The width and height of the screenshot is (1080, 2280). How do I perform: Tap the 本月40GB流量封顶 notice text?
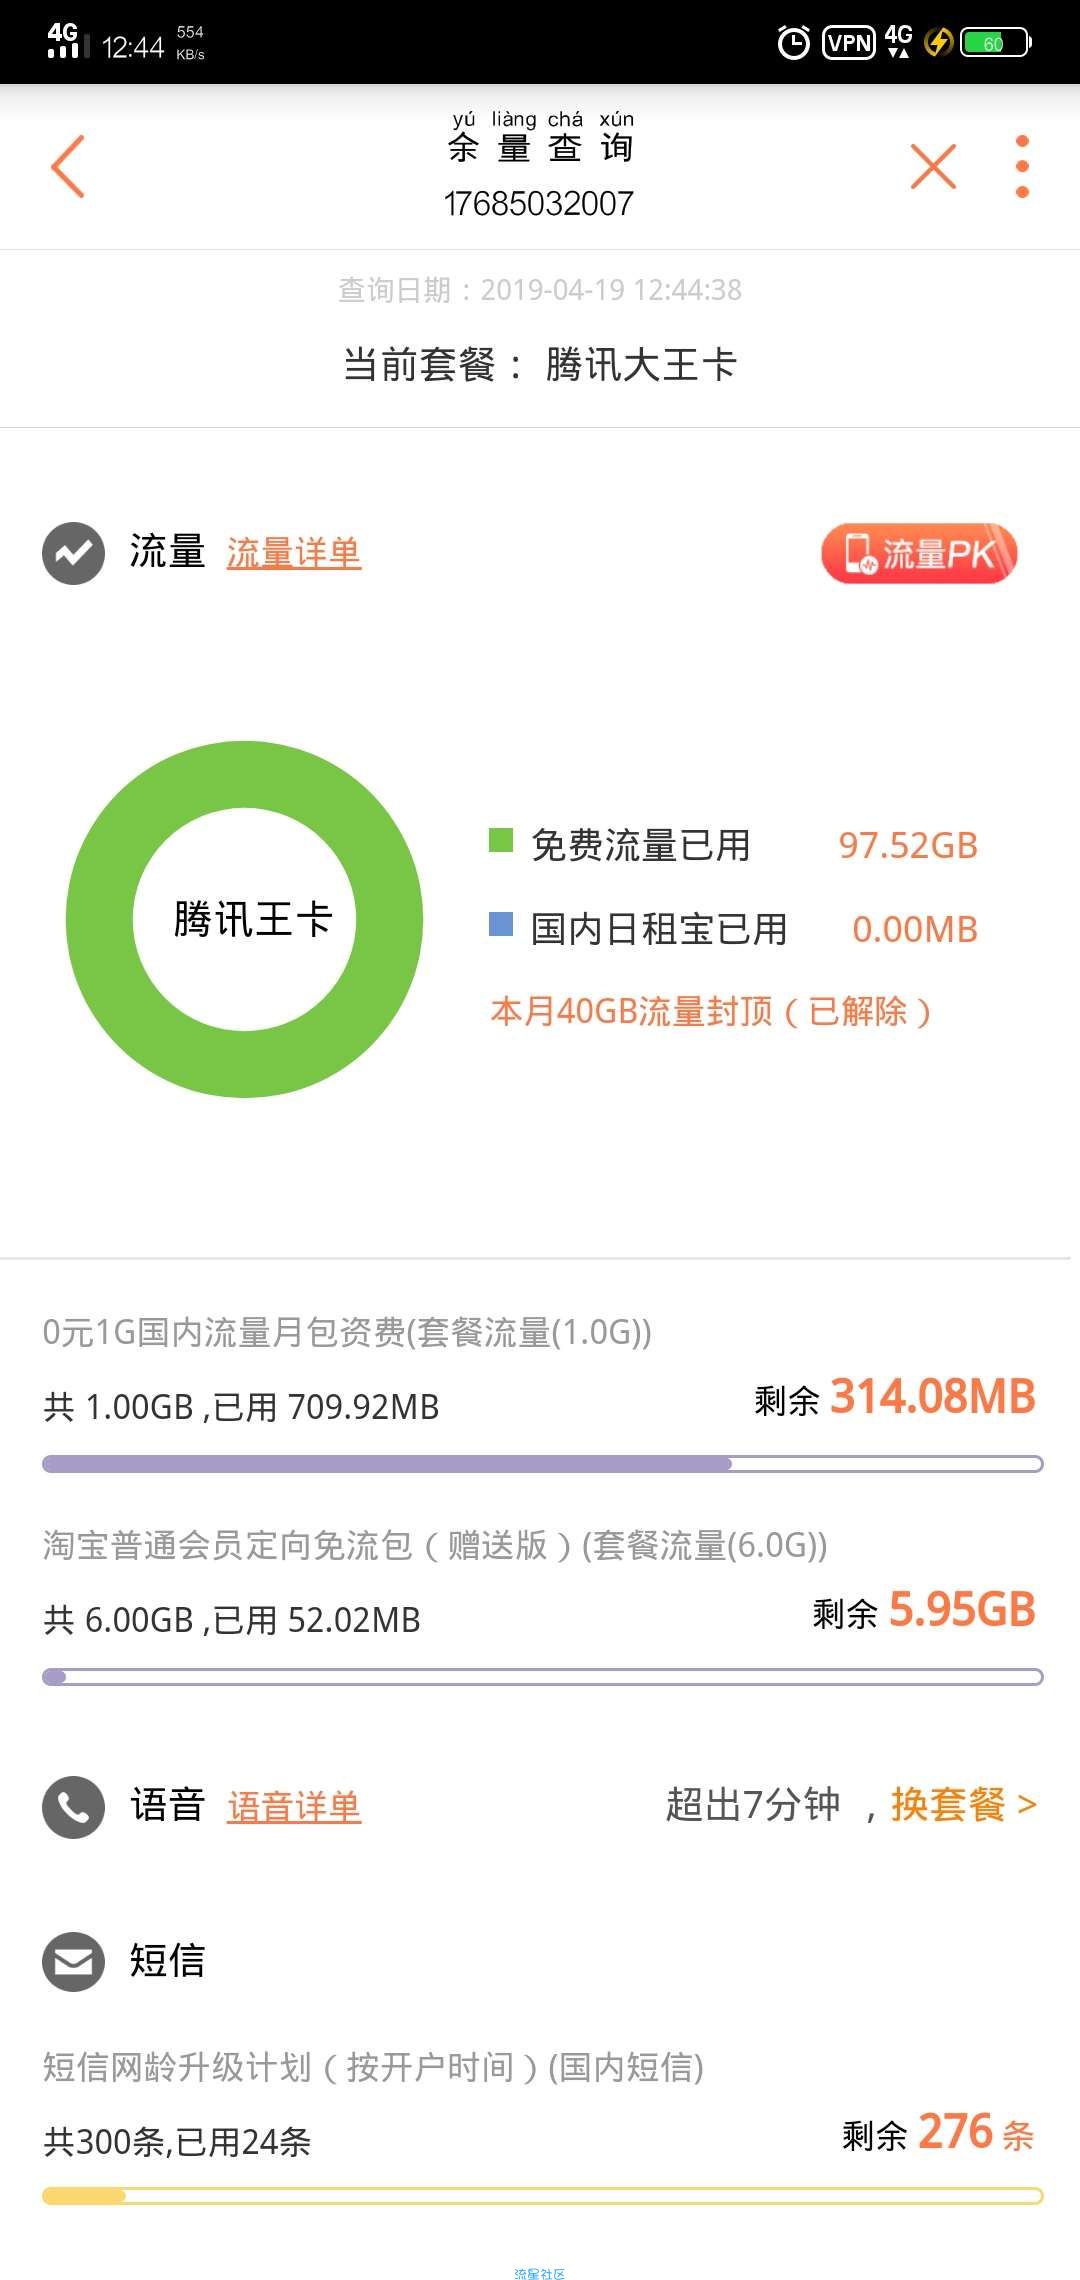[711, 1011]
